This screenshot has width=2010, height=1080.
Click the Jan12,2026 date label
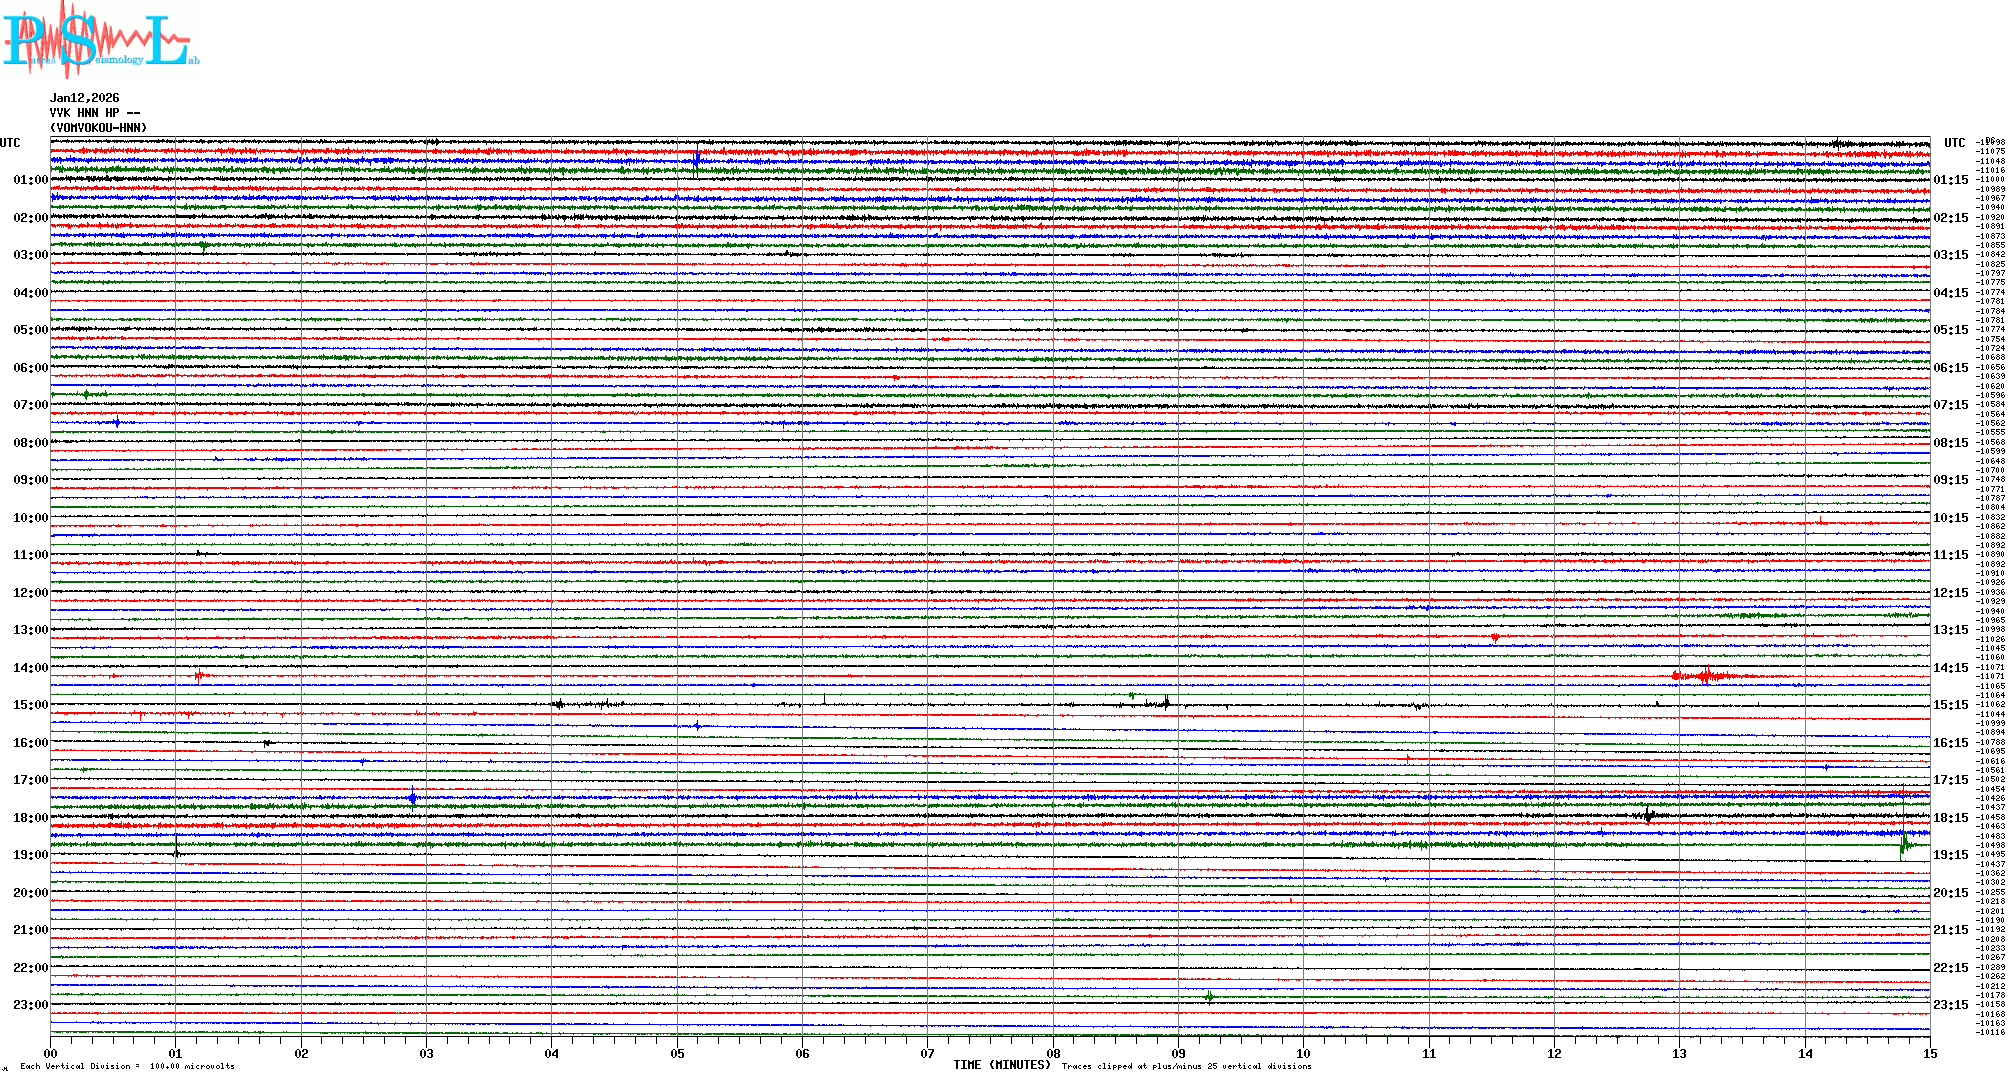[x=84, y=98]
